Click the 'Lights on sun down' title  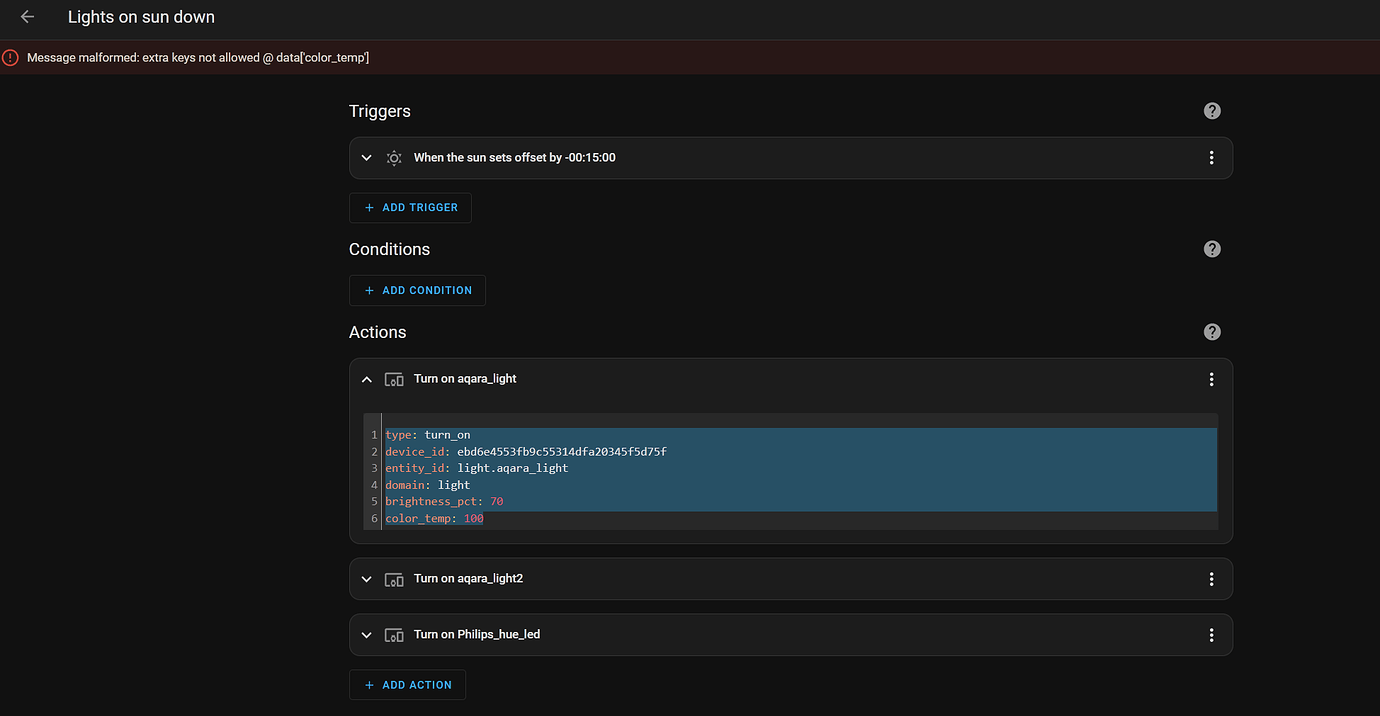click(141, 17)
